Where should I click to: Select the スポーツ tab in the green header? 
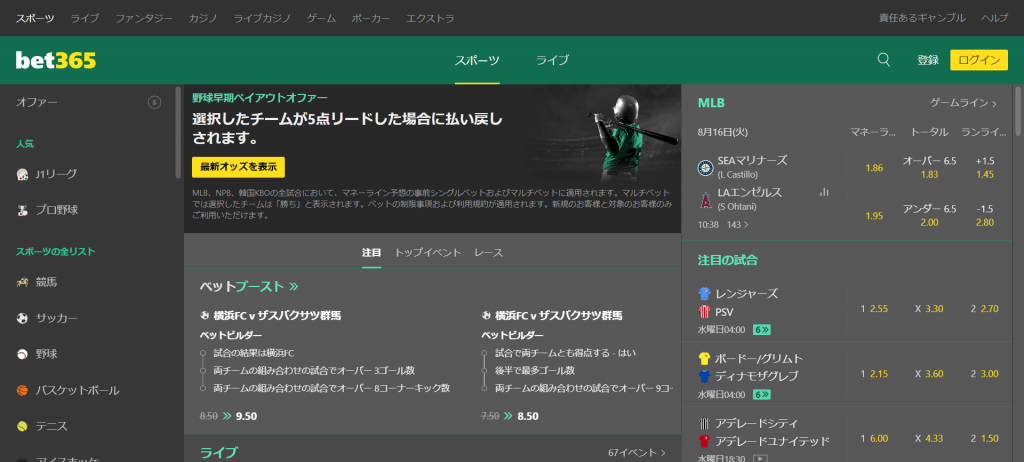coord(477,60)
